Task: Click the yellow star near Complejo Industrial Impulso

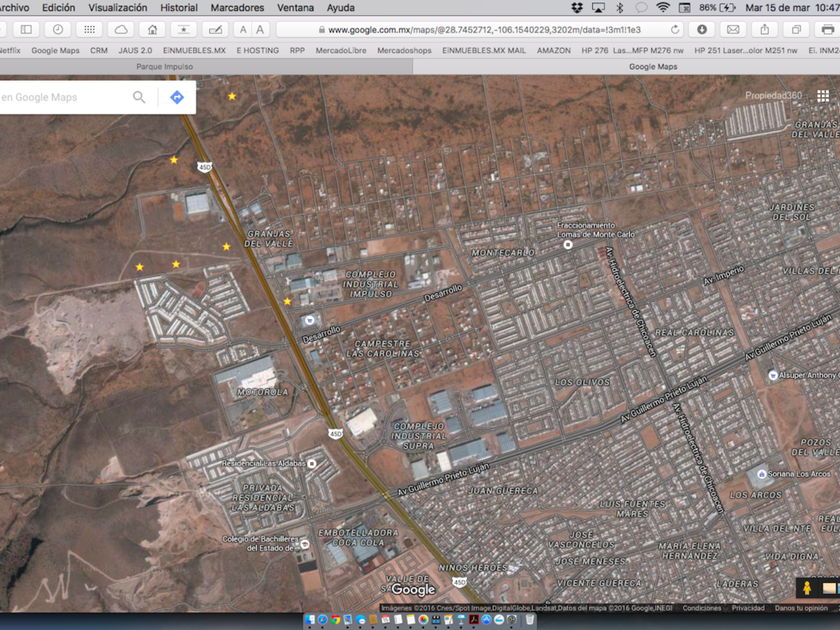Action: [288, 301]
